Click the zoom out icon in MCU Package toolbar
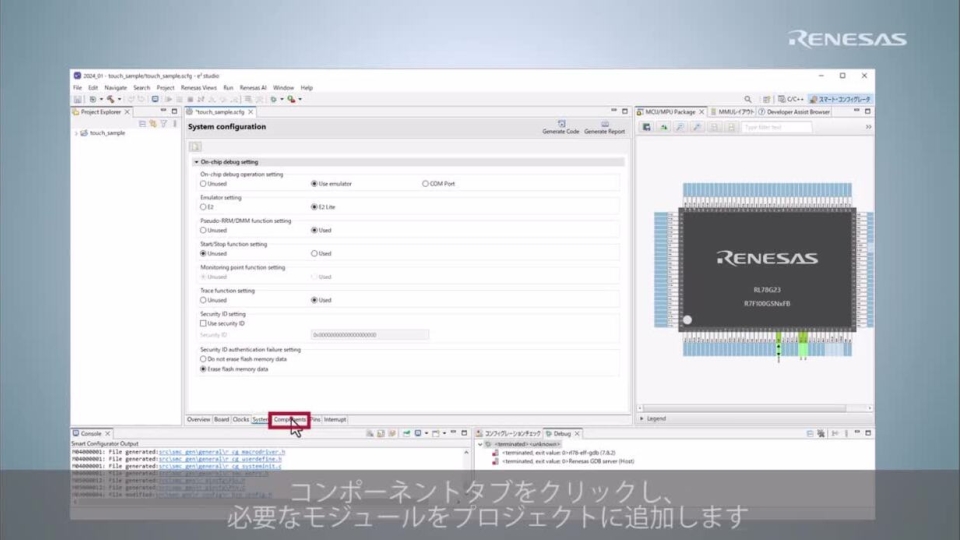This screenshot has width=960, height=540. [697, 127]
